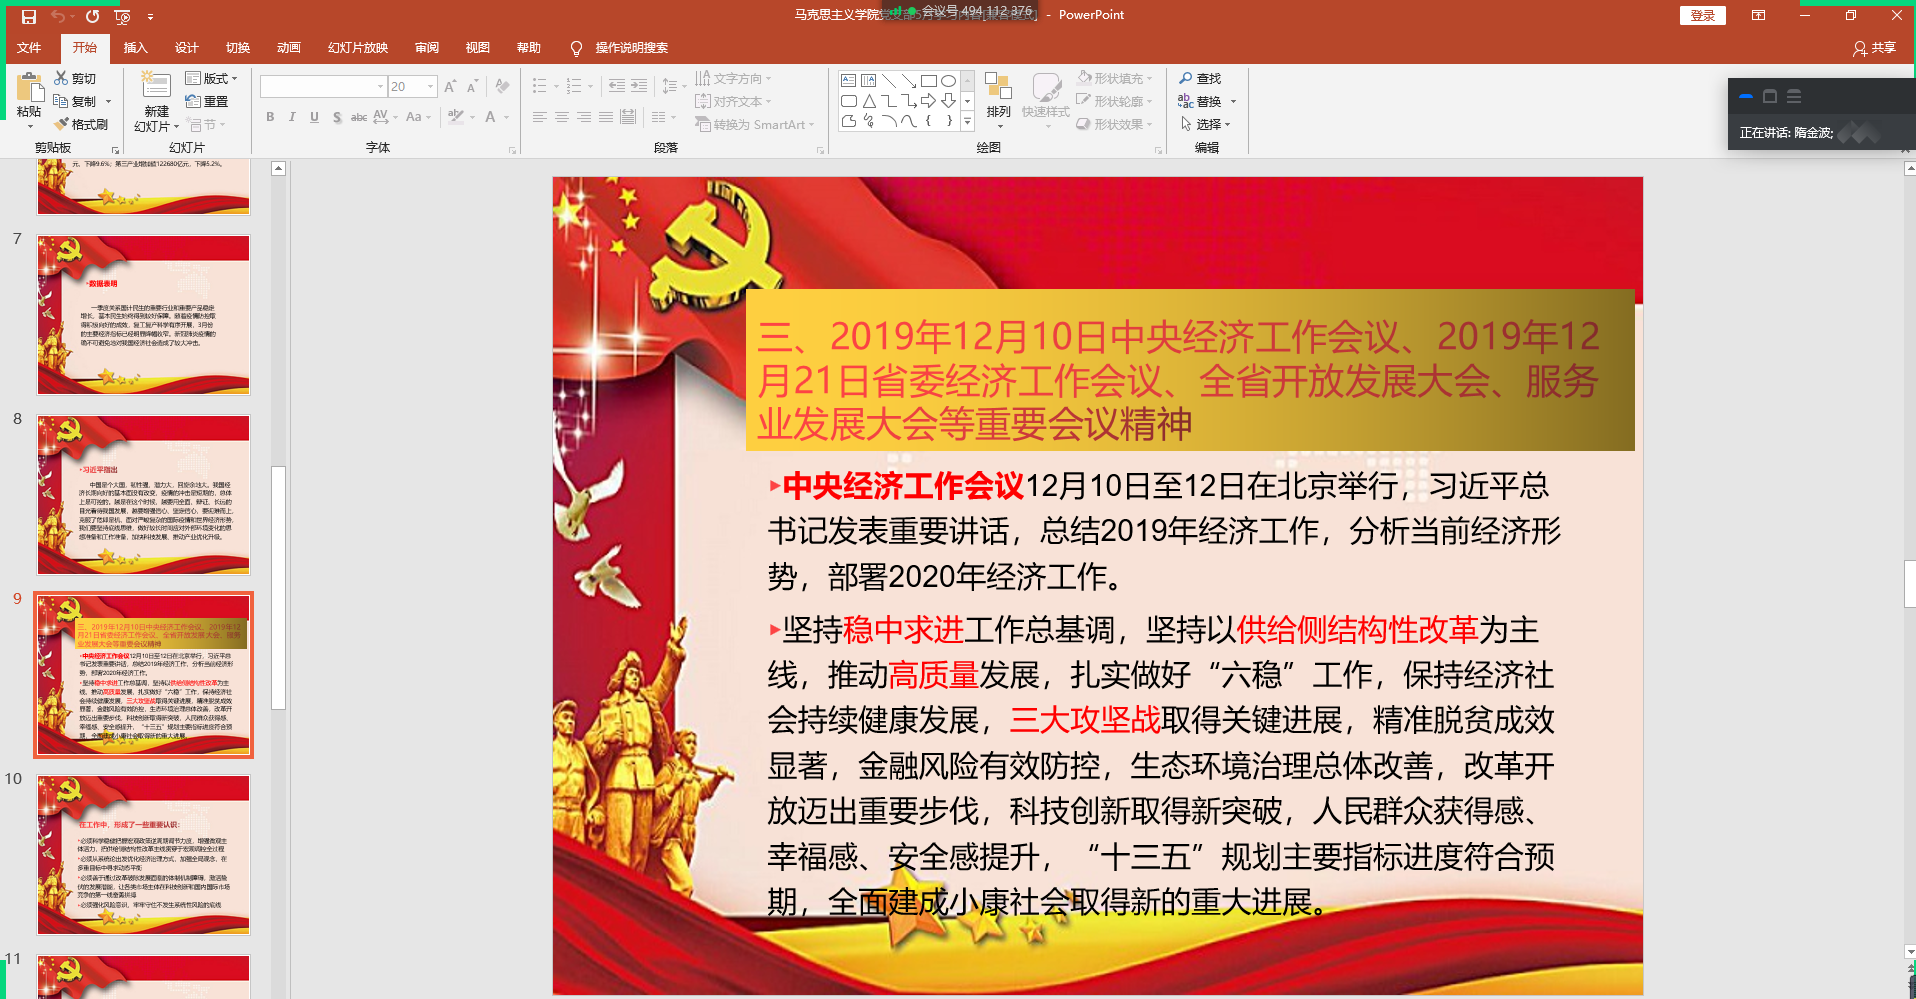Toggle Bold formatting
The width and height of the screenshot is (1916, 999).
pyautogui.click(x=270, y=117)
